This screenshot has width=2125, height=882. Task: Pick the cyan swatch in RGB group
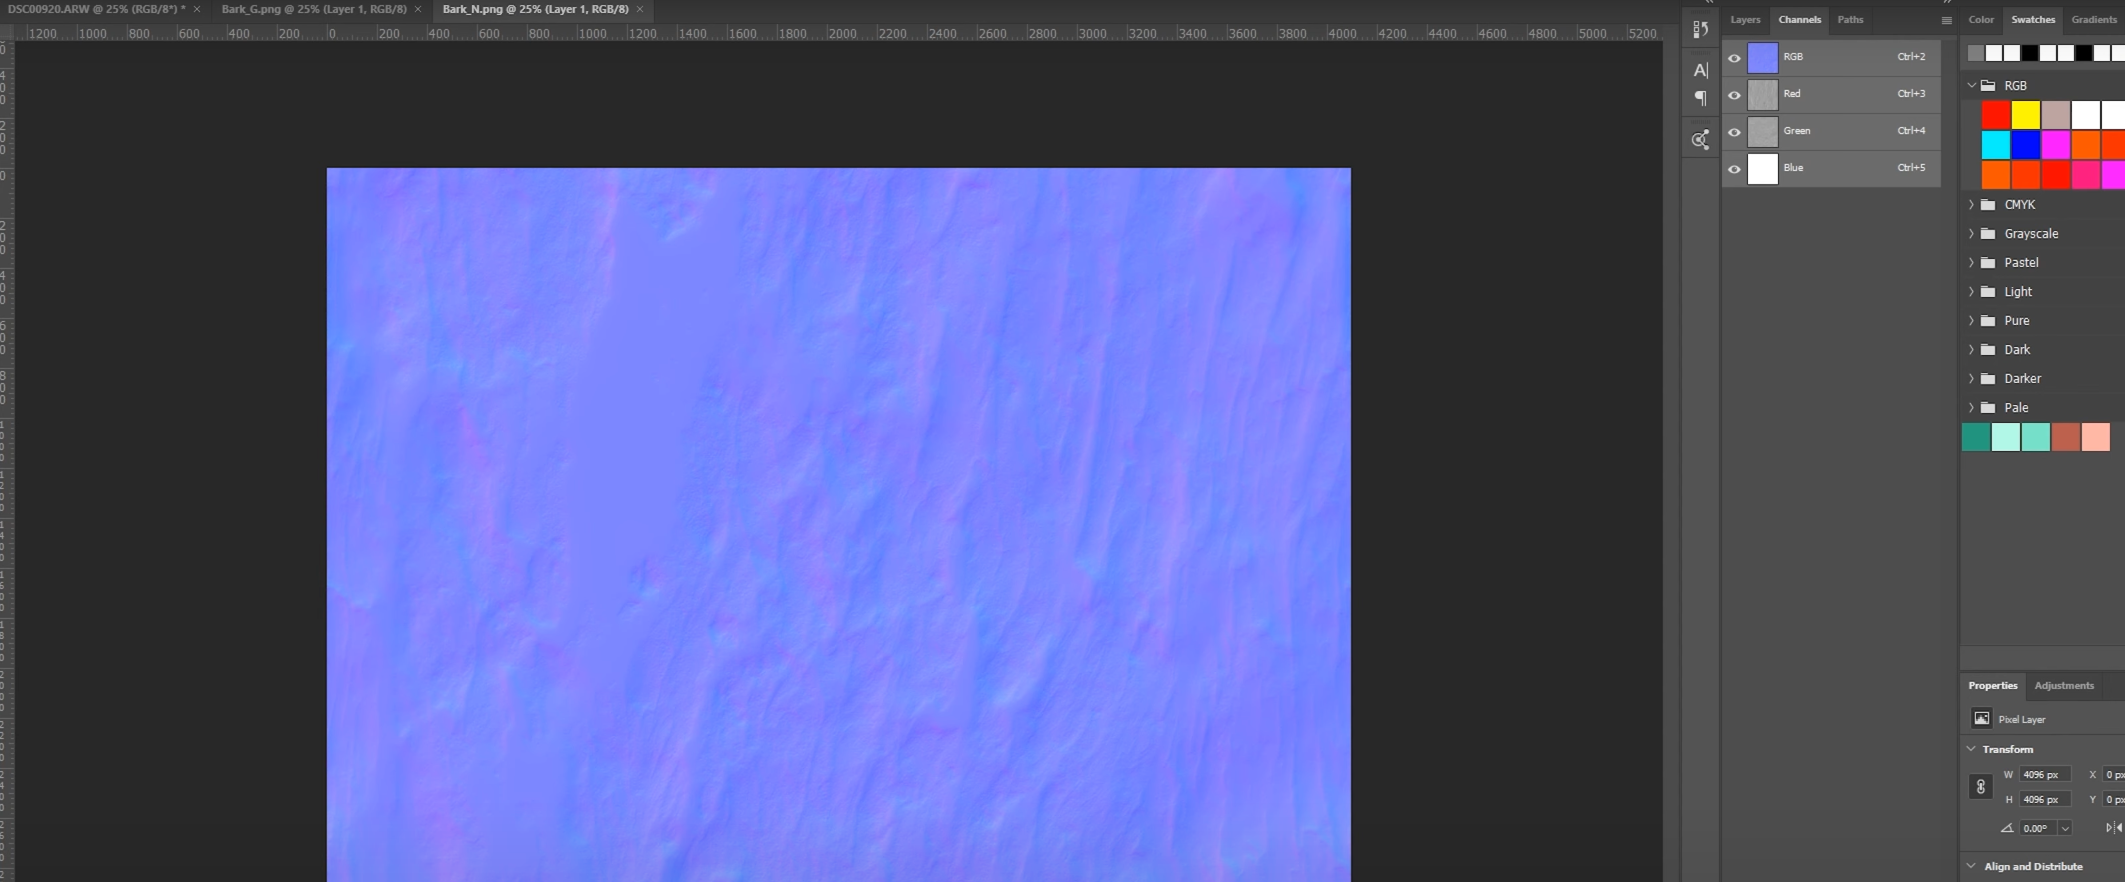[1996, 145]
